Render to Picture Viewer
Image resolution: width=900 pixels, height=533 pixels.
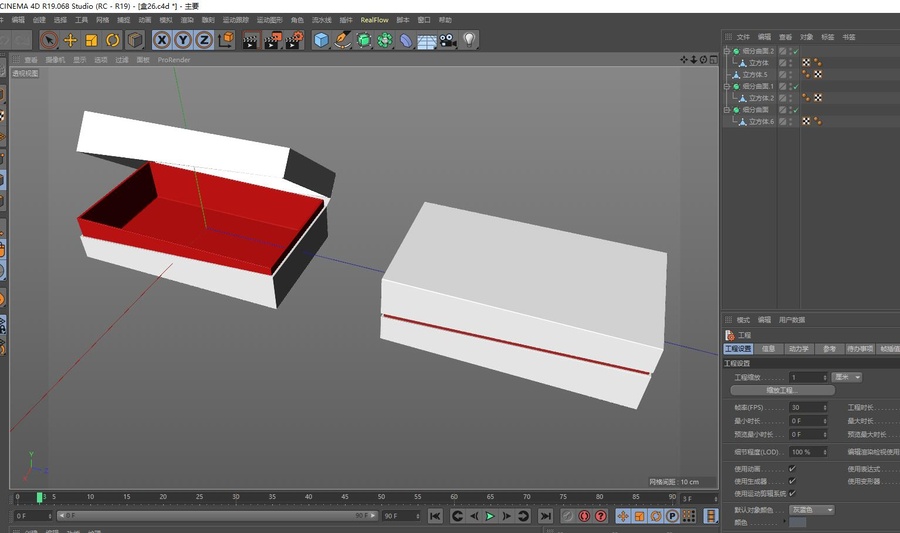coord(271,40)
